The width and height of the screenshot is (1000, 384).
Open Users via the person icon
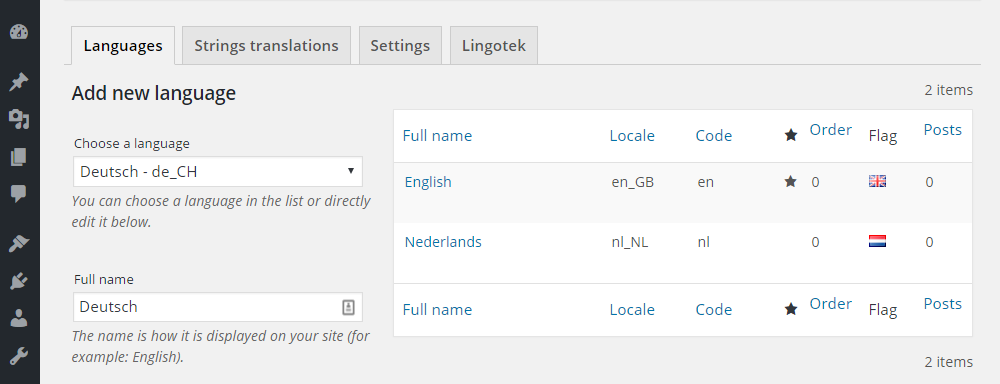click(x=19, y=318)
